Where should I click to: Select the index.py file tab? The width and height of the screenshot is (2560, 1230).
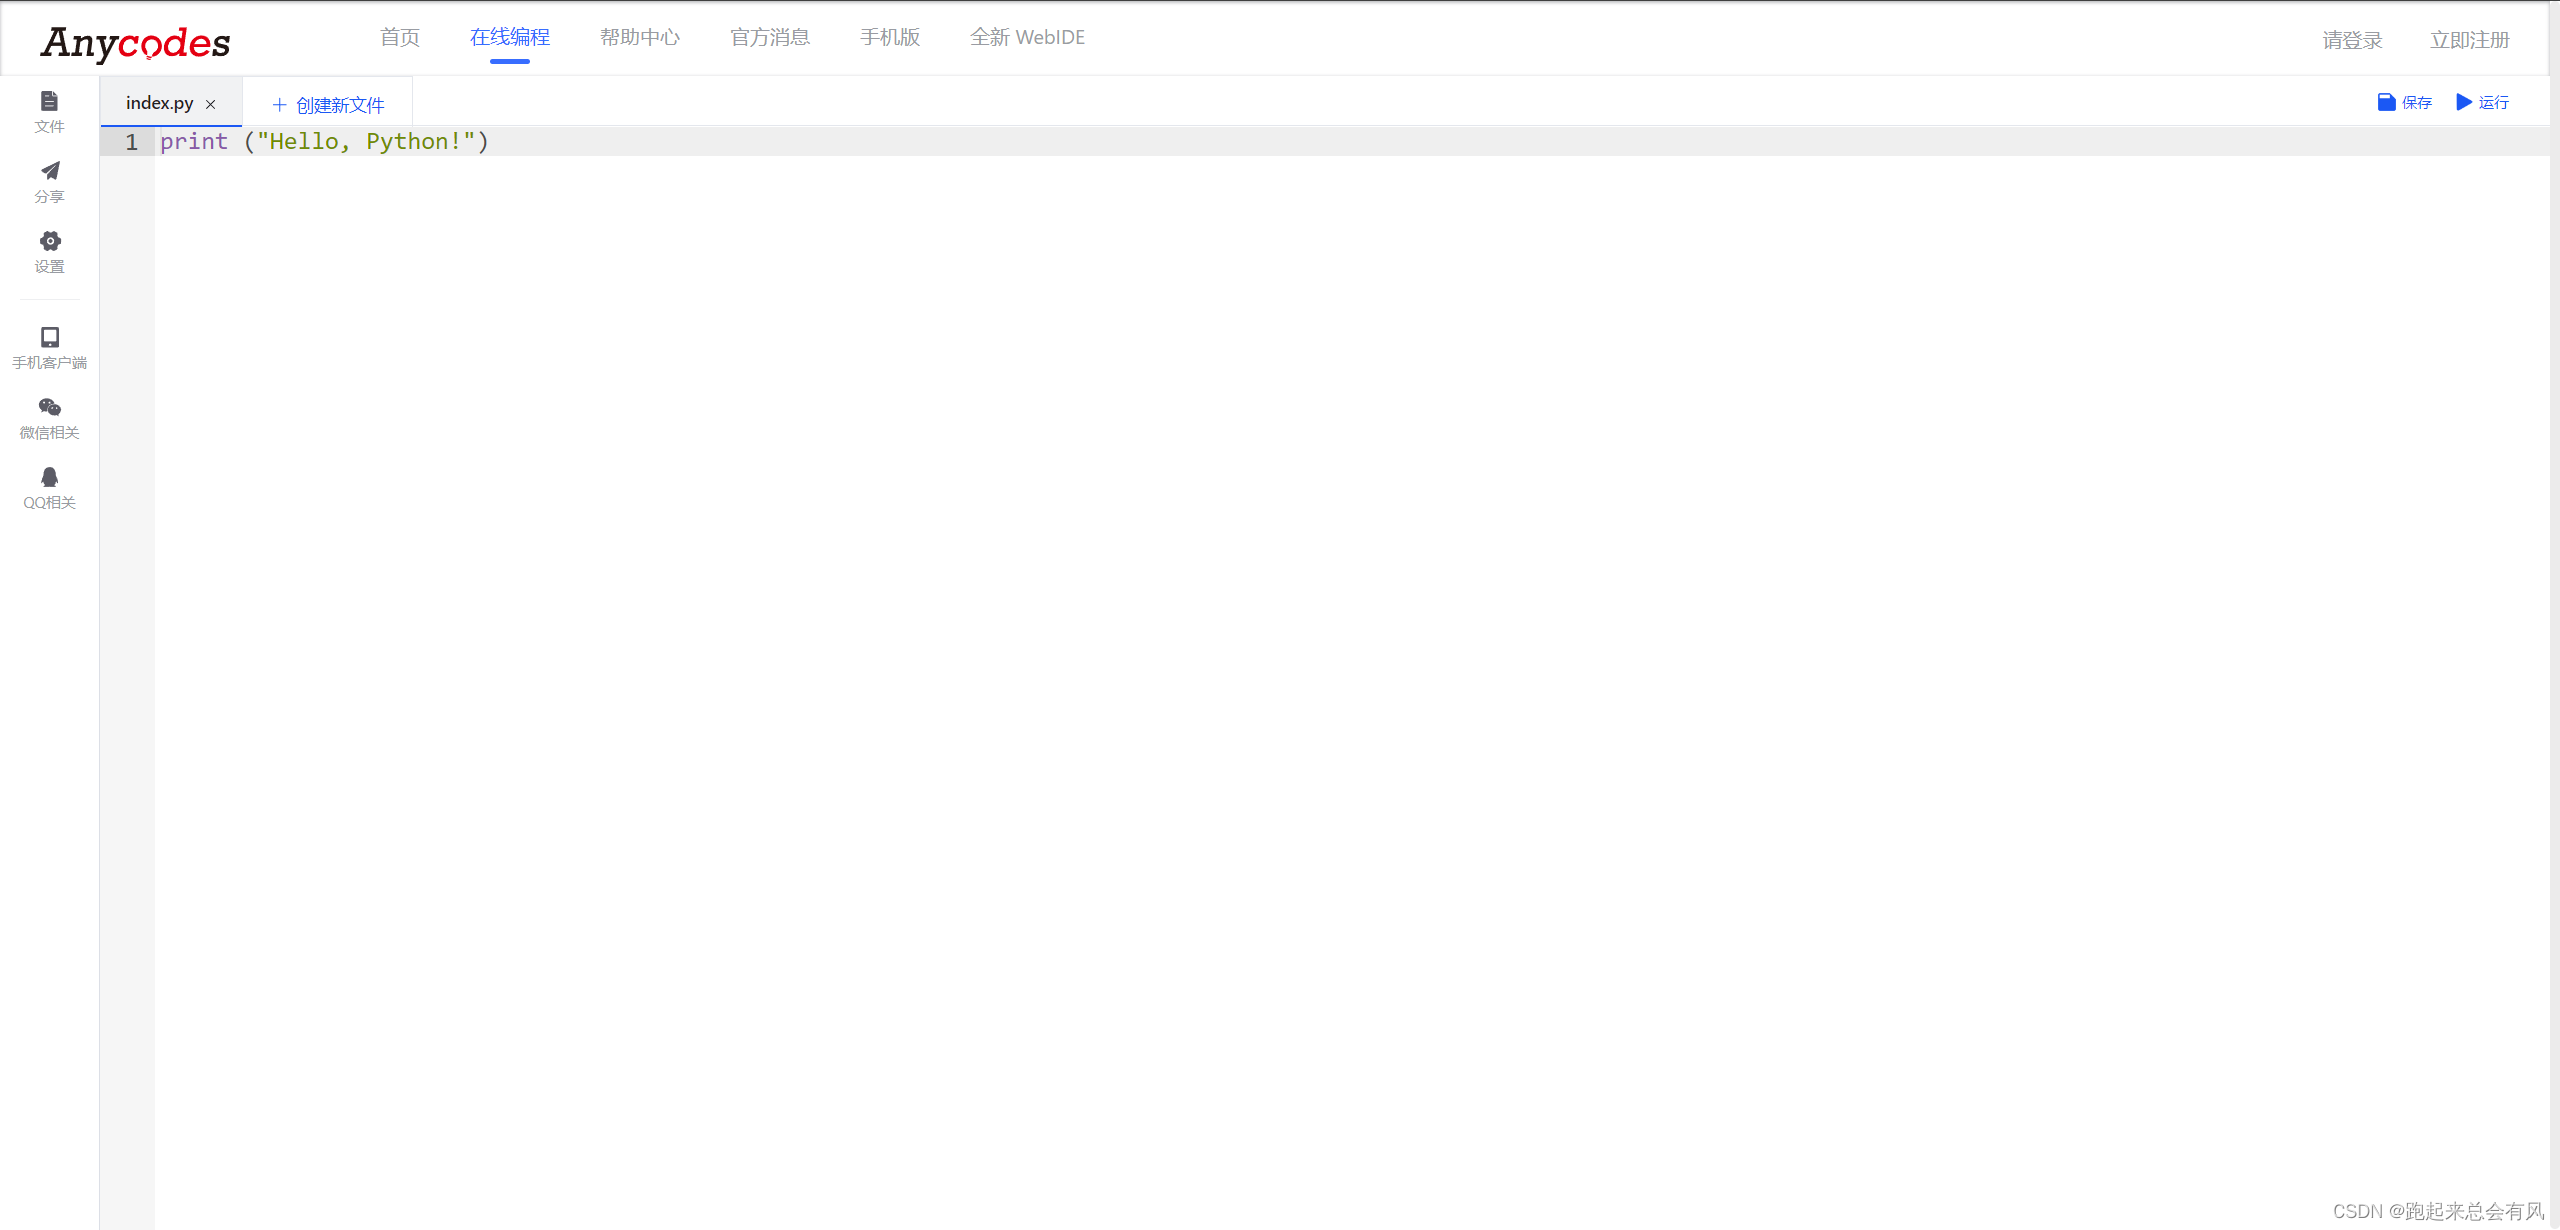point(159,103)
